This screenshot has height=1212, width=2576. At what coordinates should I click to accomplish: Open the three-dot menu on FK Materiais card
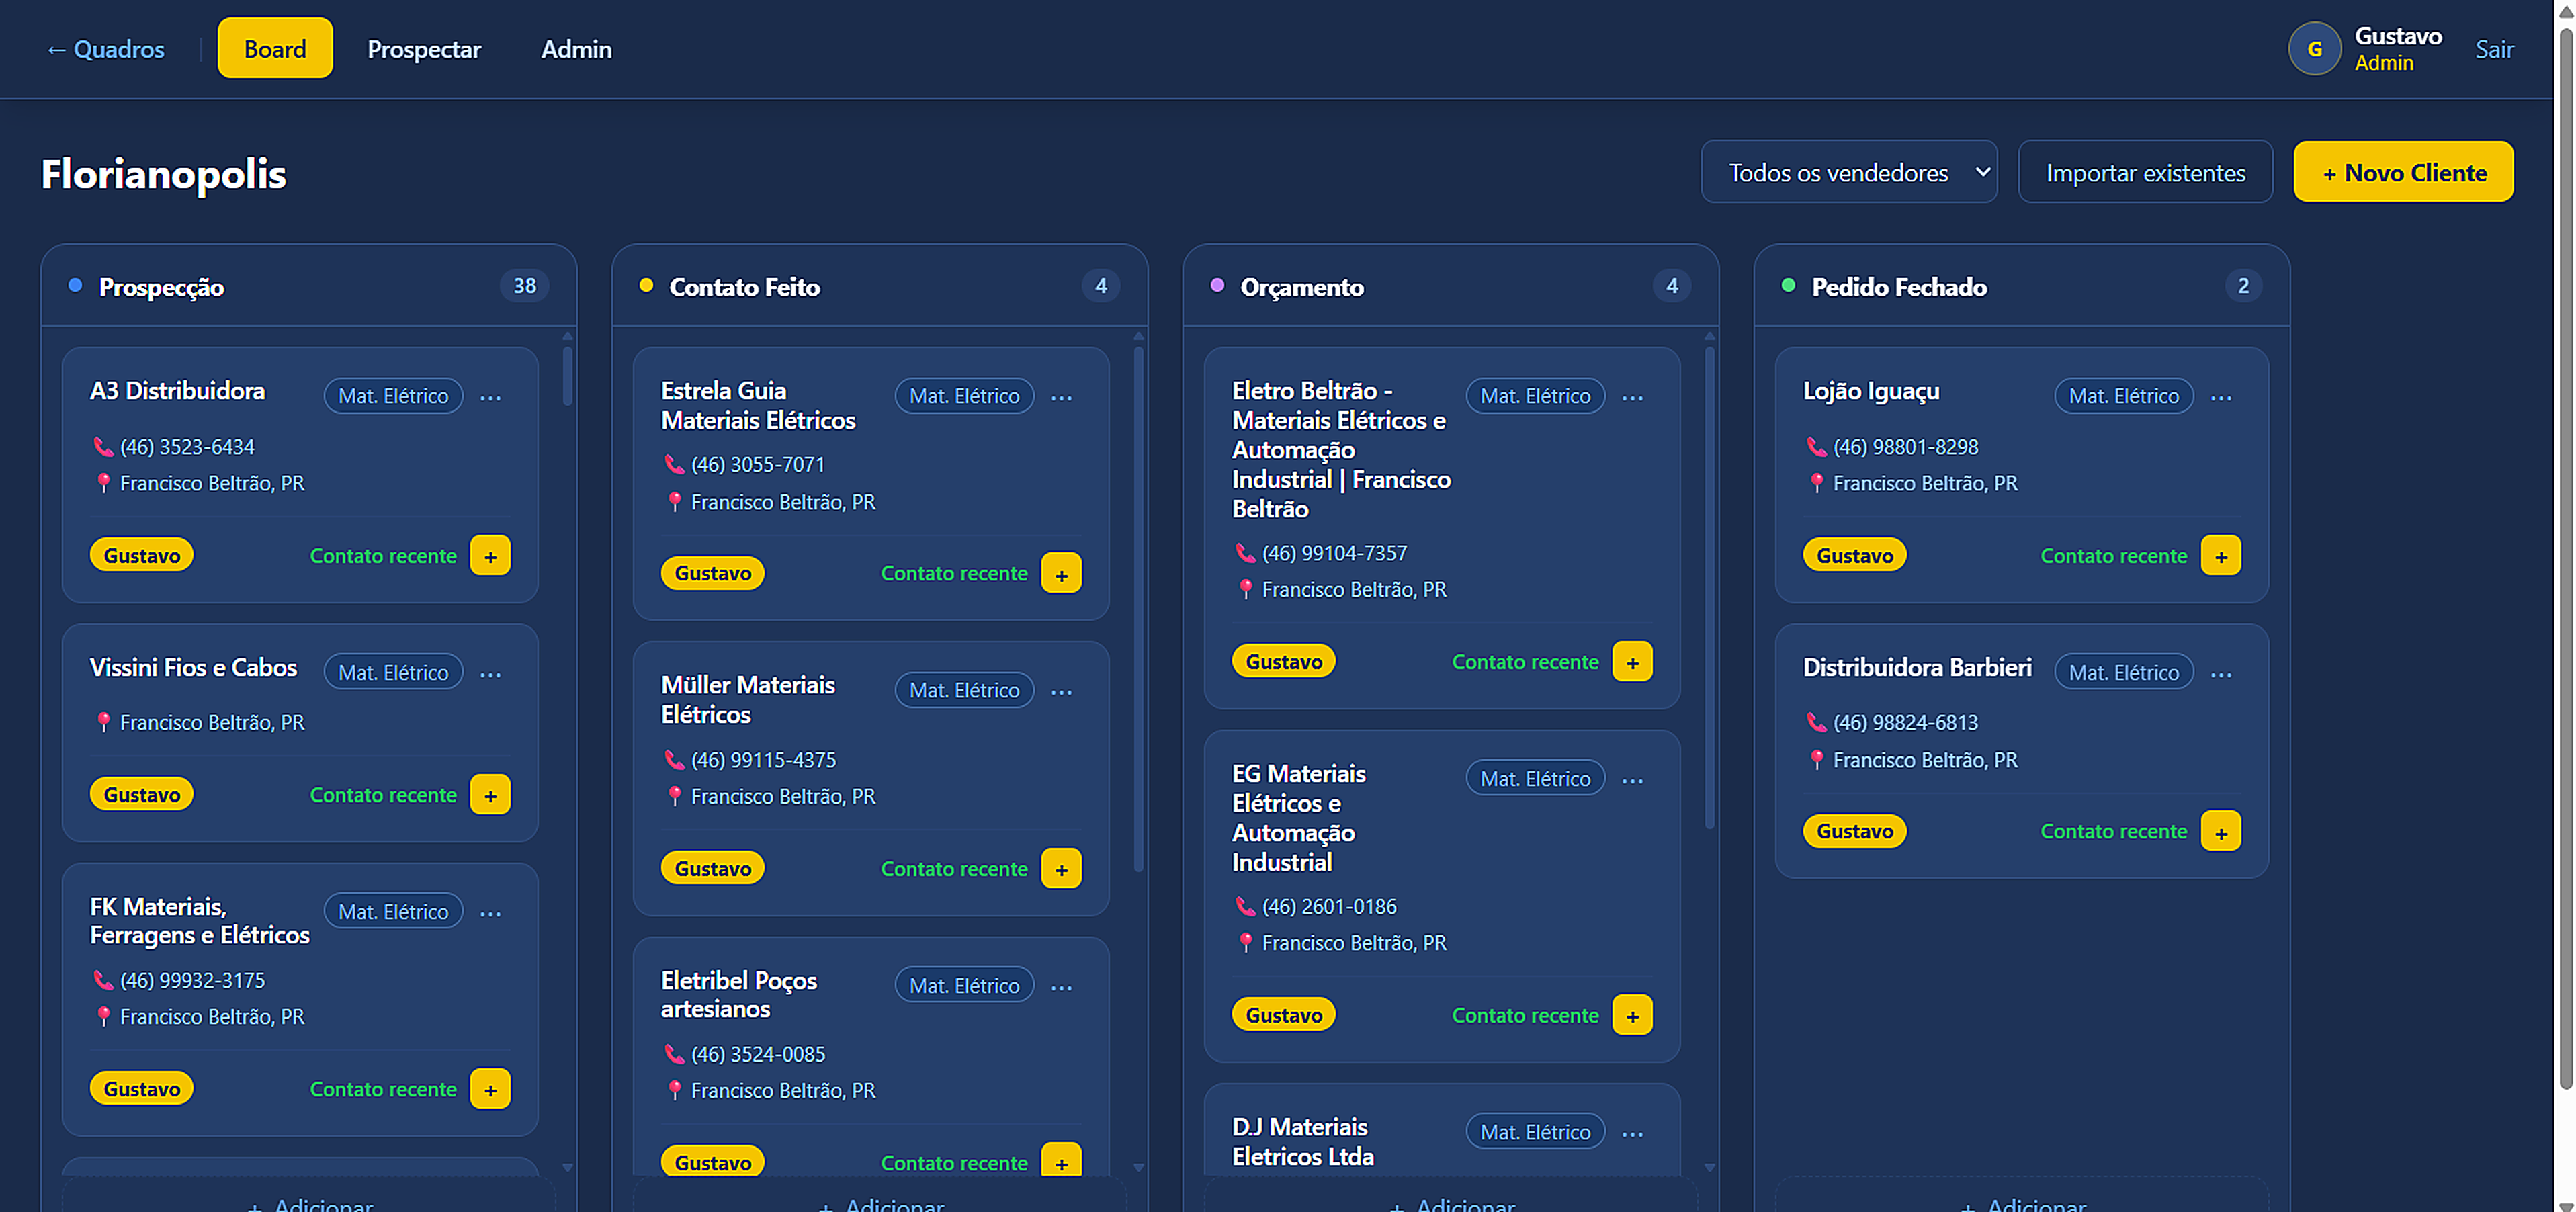[x=490, y=913]
